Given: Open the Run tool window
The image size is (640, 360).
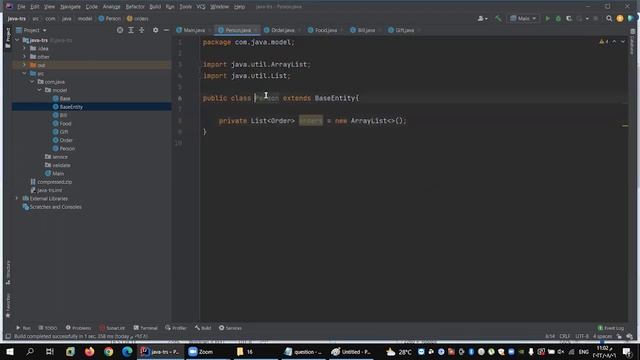Looking at the screenshot, I should tap(23, 328).
